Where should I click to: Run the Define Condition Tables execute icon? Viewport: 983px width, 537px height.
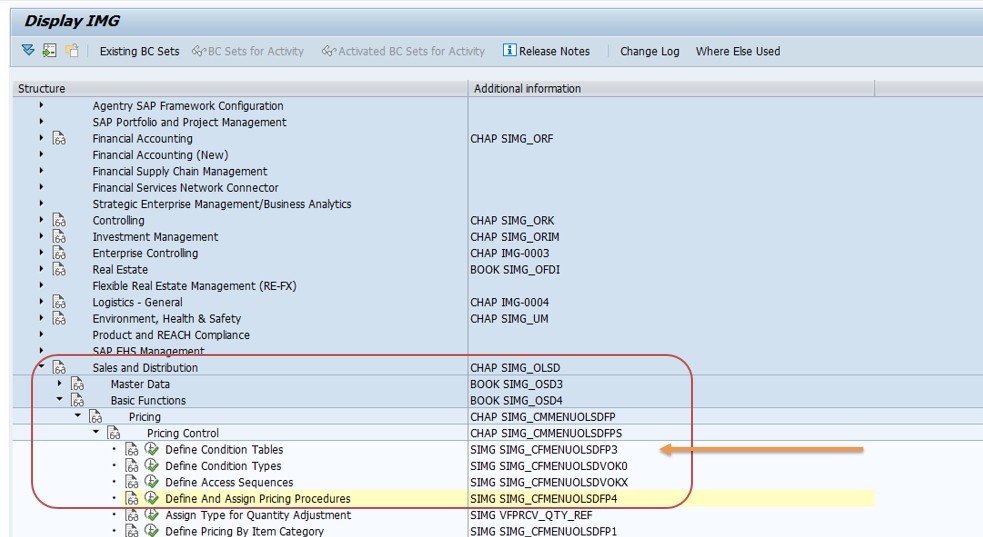point(152,450)
